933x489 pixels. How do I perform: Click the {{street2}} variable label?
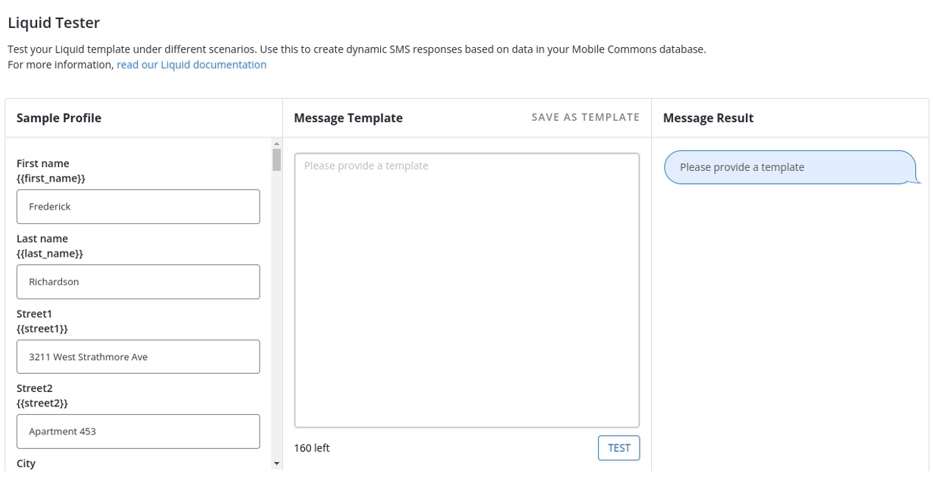(42, 404)
